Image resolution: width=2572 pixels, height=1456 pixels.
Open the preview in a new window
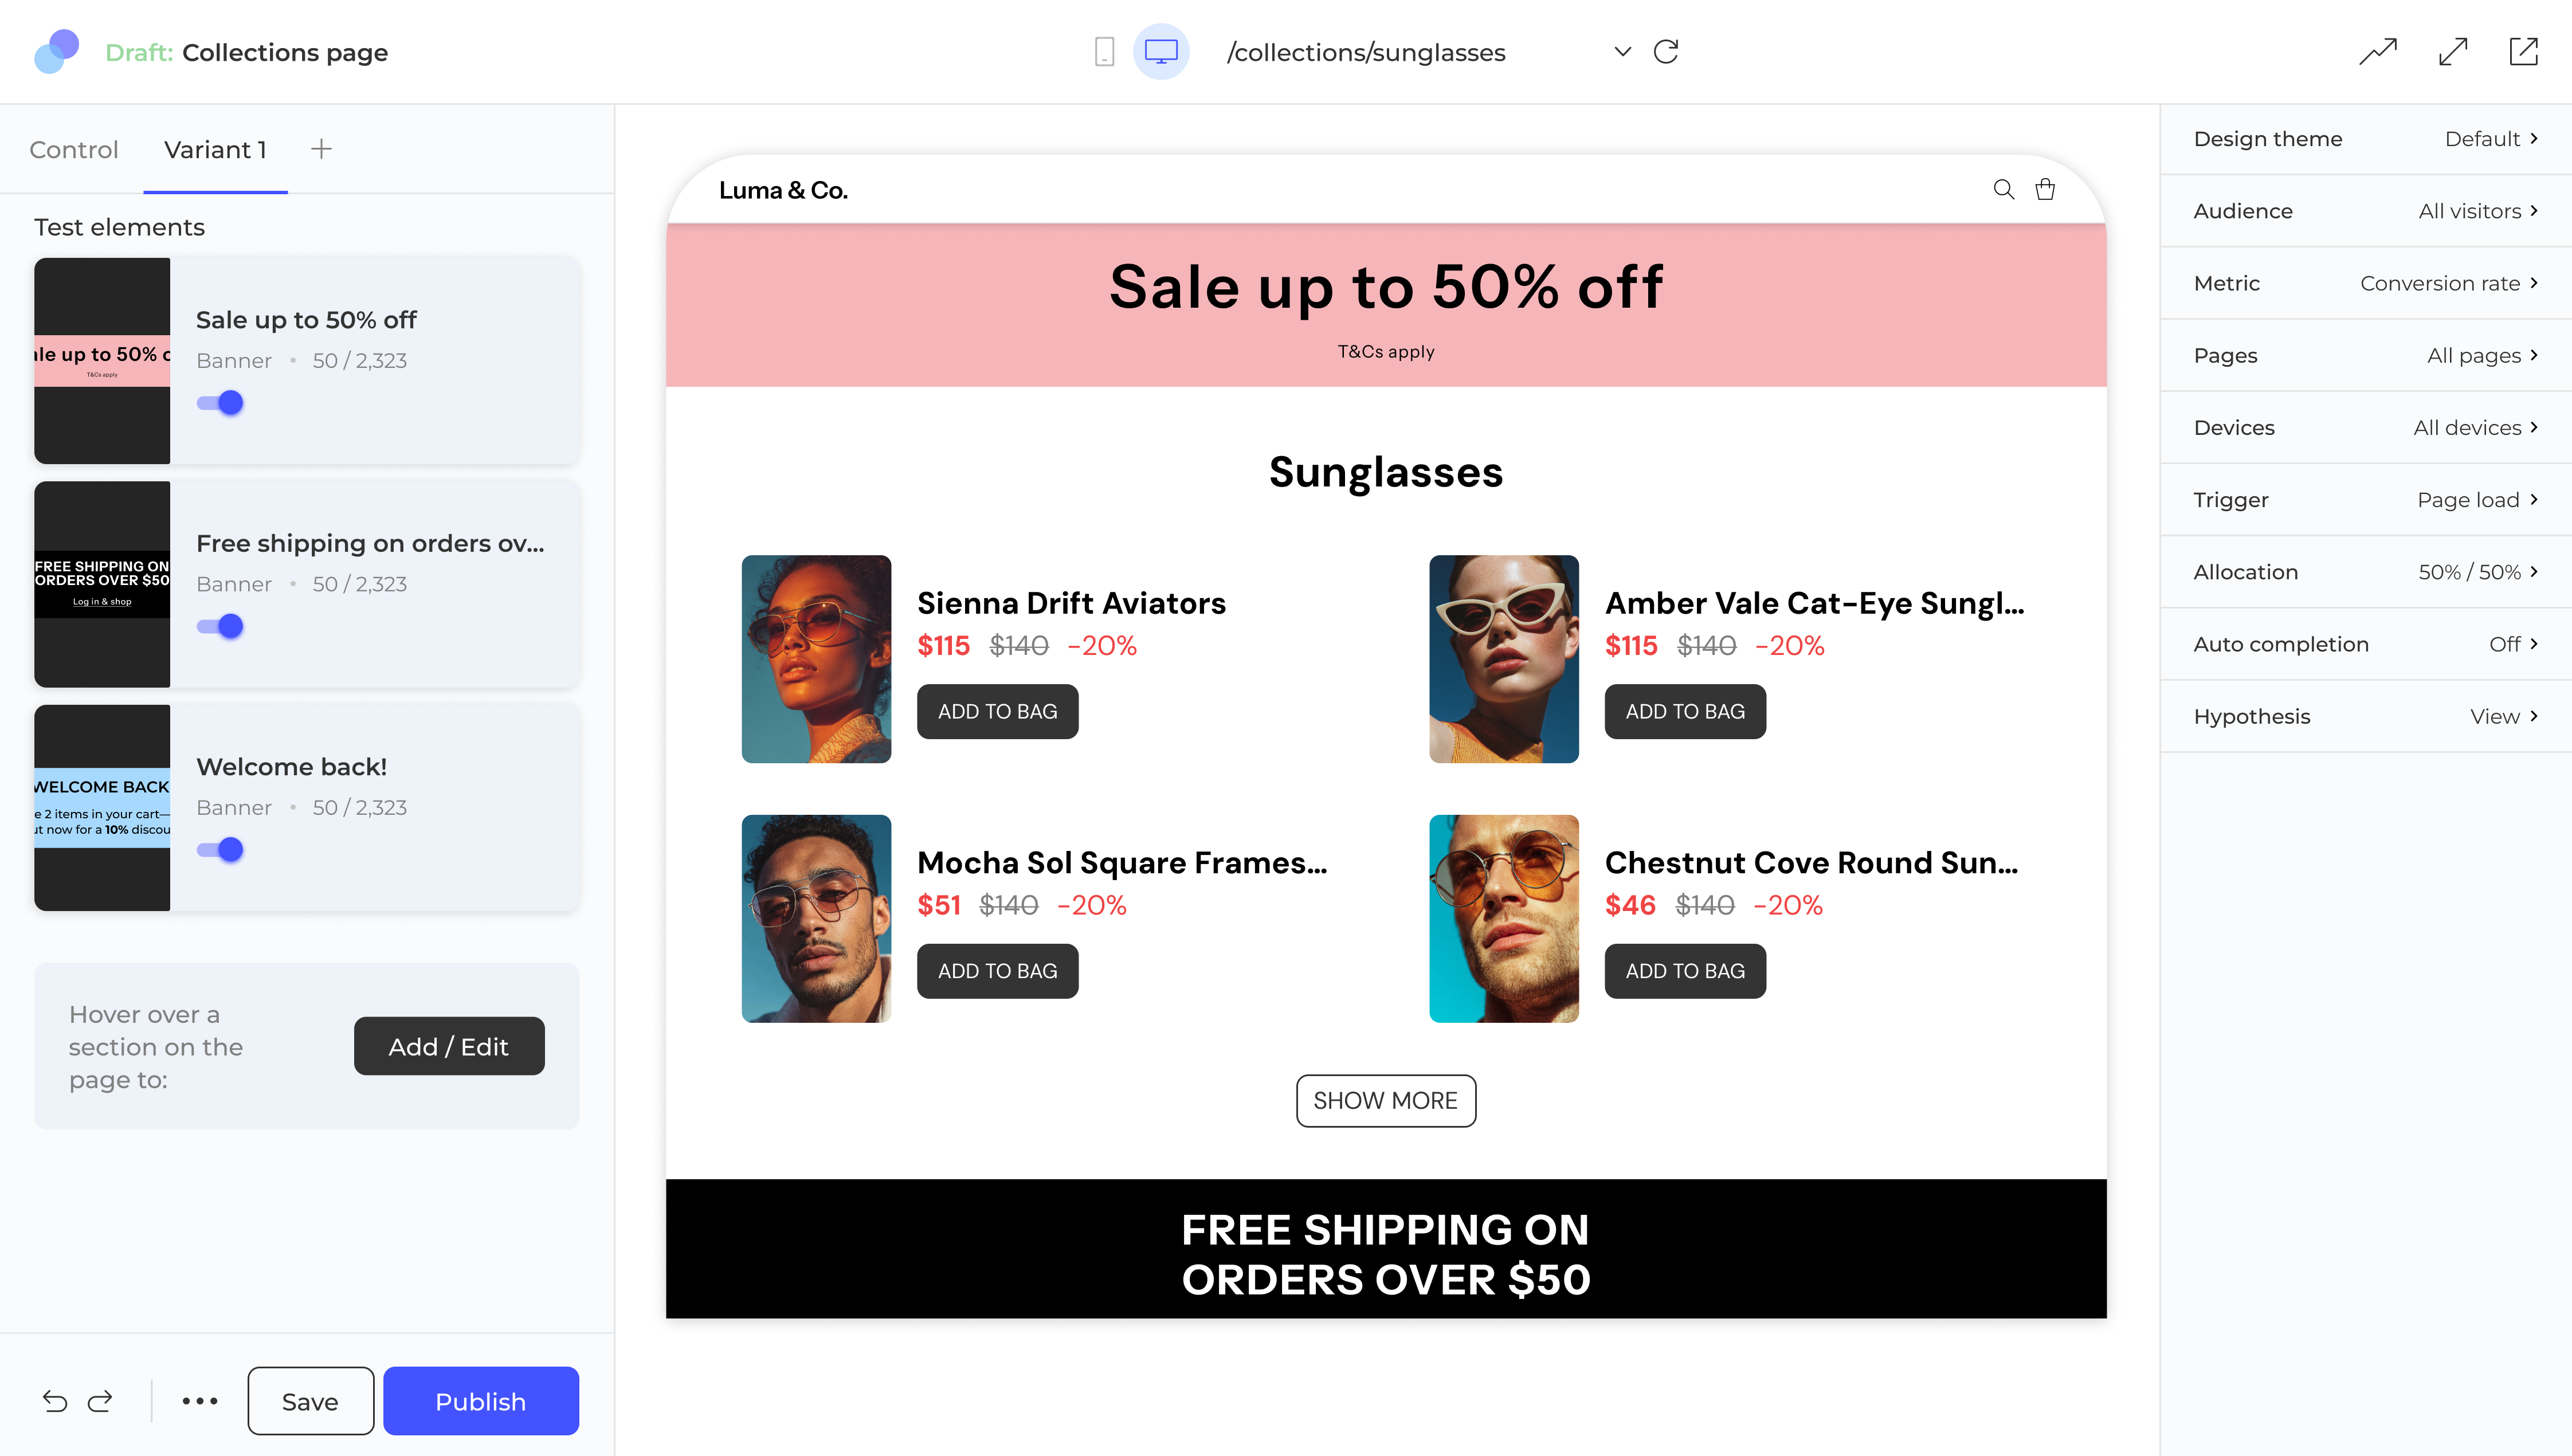click(x=2523, y=52)
